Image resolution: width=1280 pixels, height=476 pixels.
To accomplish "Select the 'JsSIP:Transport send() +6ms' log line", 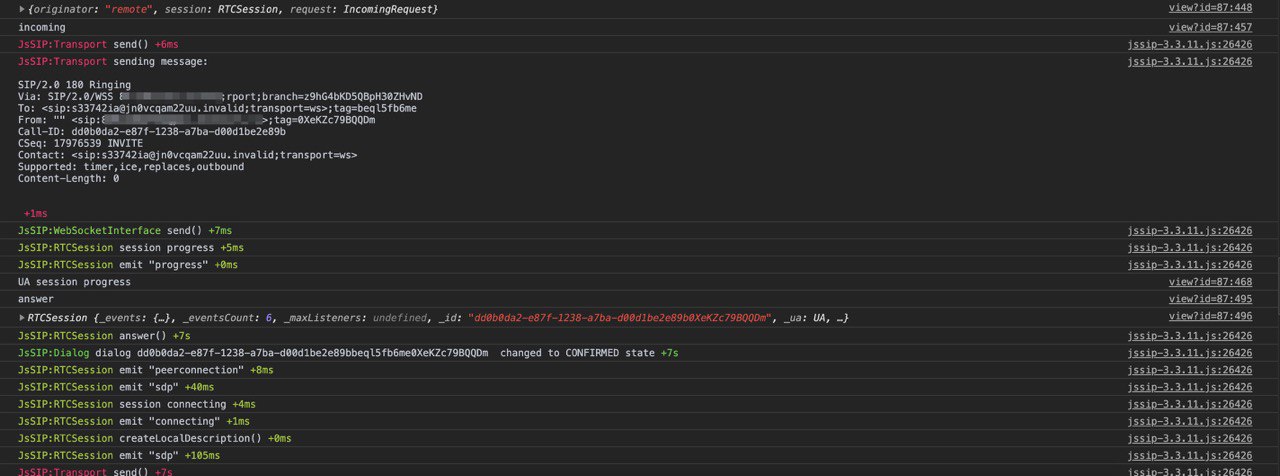I will [98, 44].
